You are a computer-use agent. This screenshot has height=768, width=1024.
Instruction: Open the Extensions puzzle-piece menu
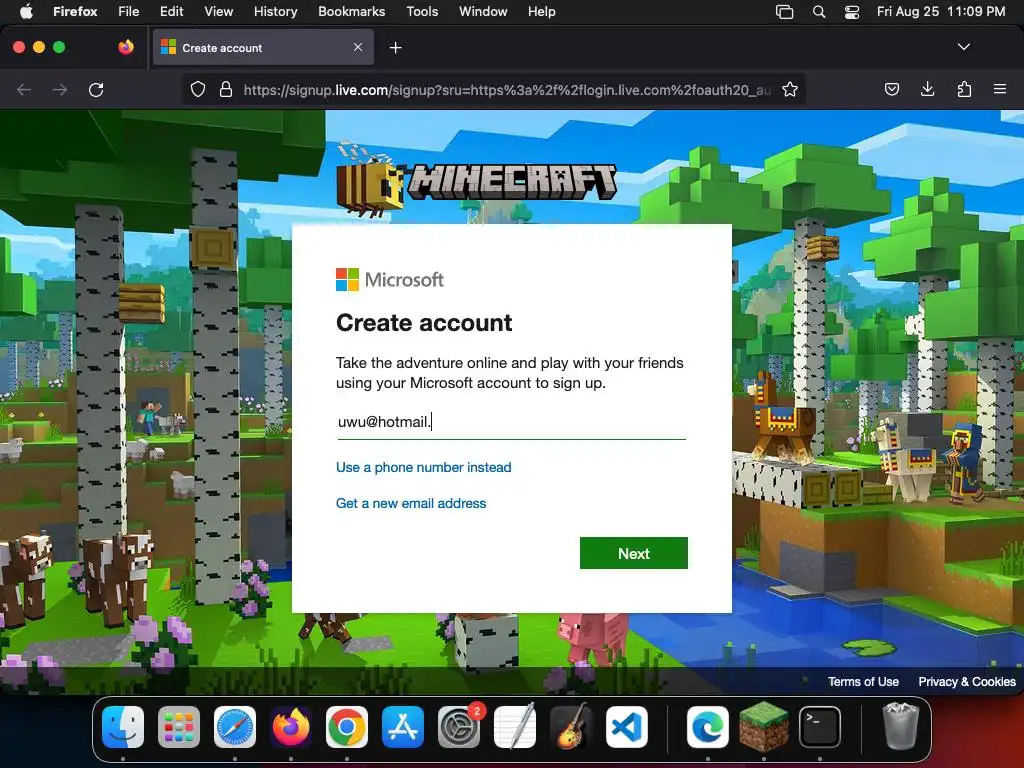(x=964, y=89)
